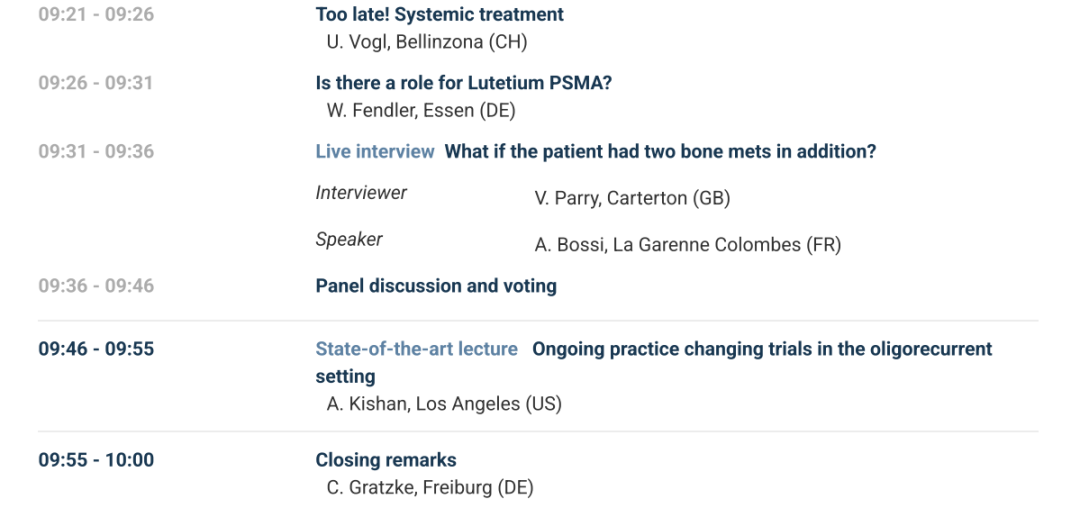Open the 'two bone mets' interview title

[x=660, y=152]
